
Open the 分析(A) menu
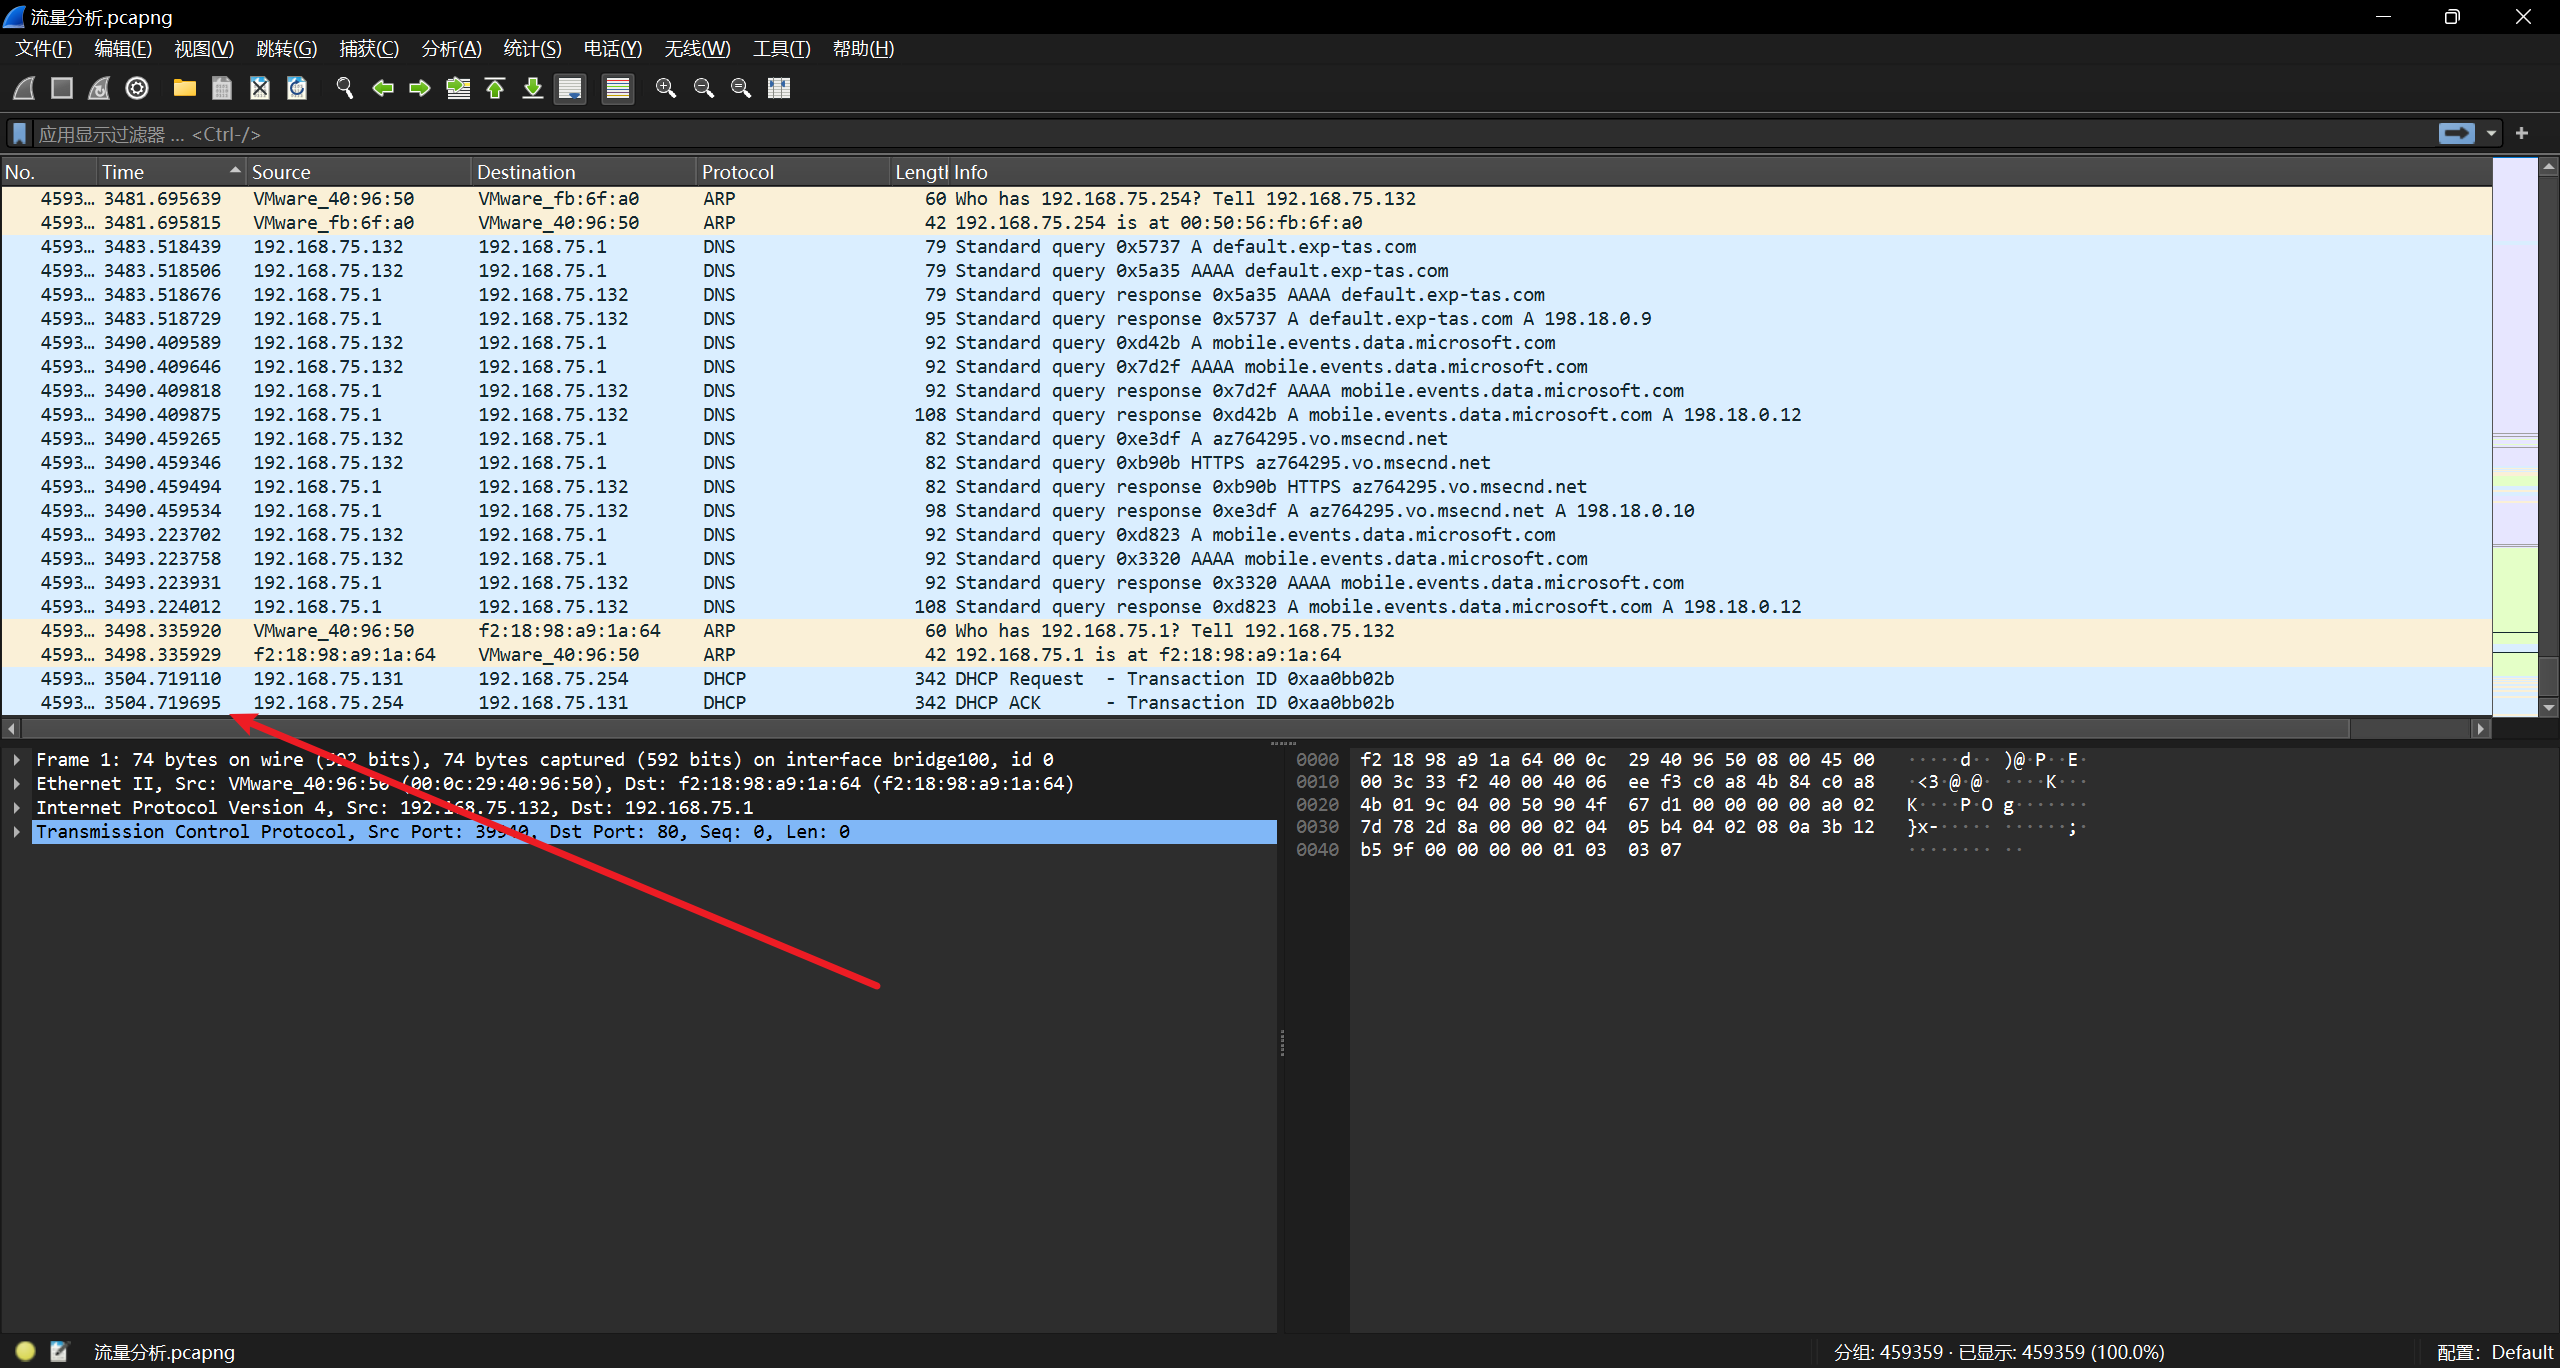coord(451,48)
